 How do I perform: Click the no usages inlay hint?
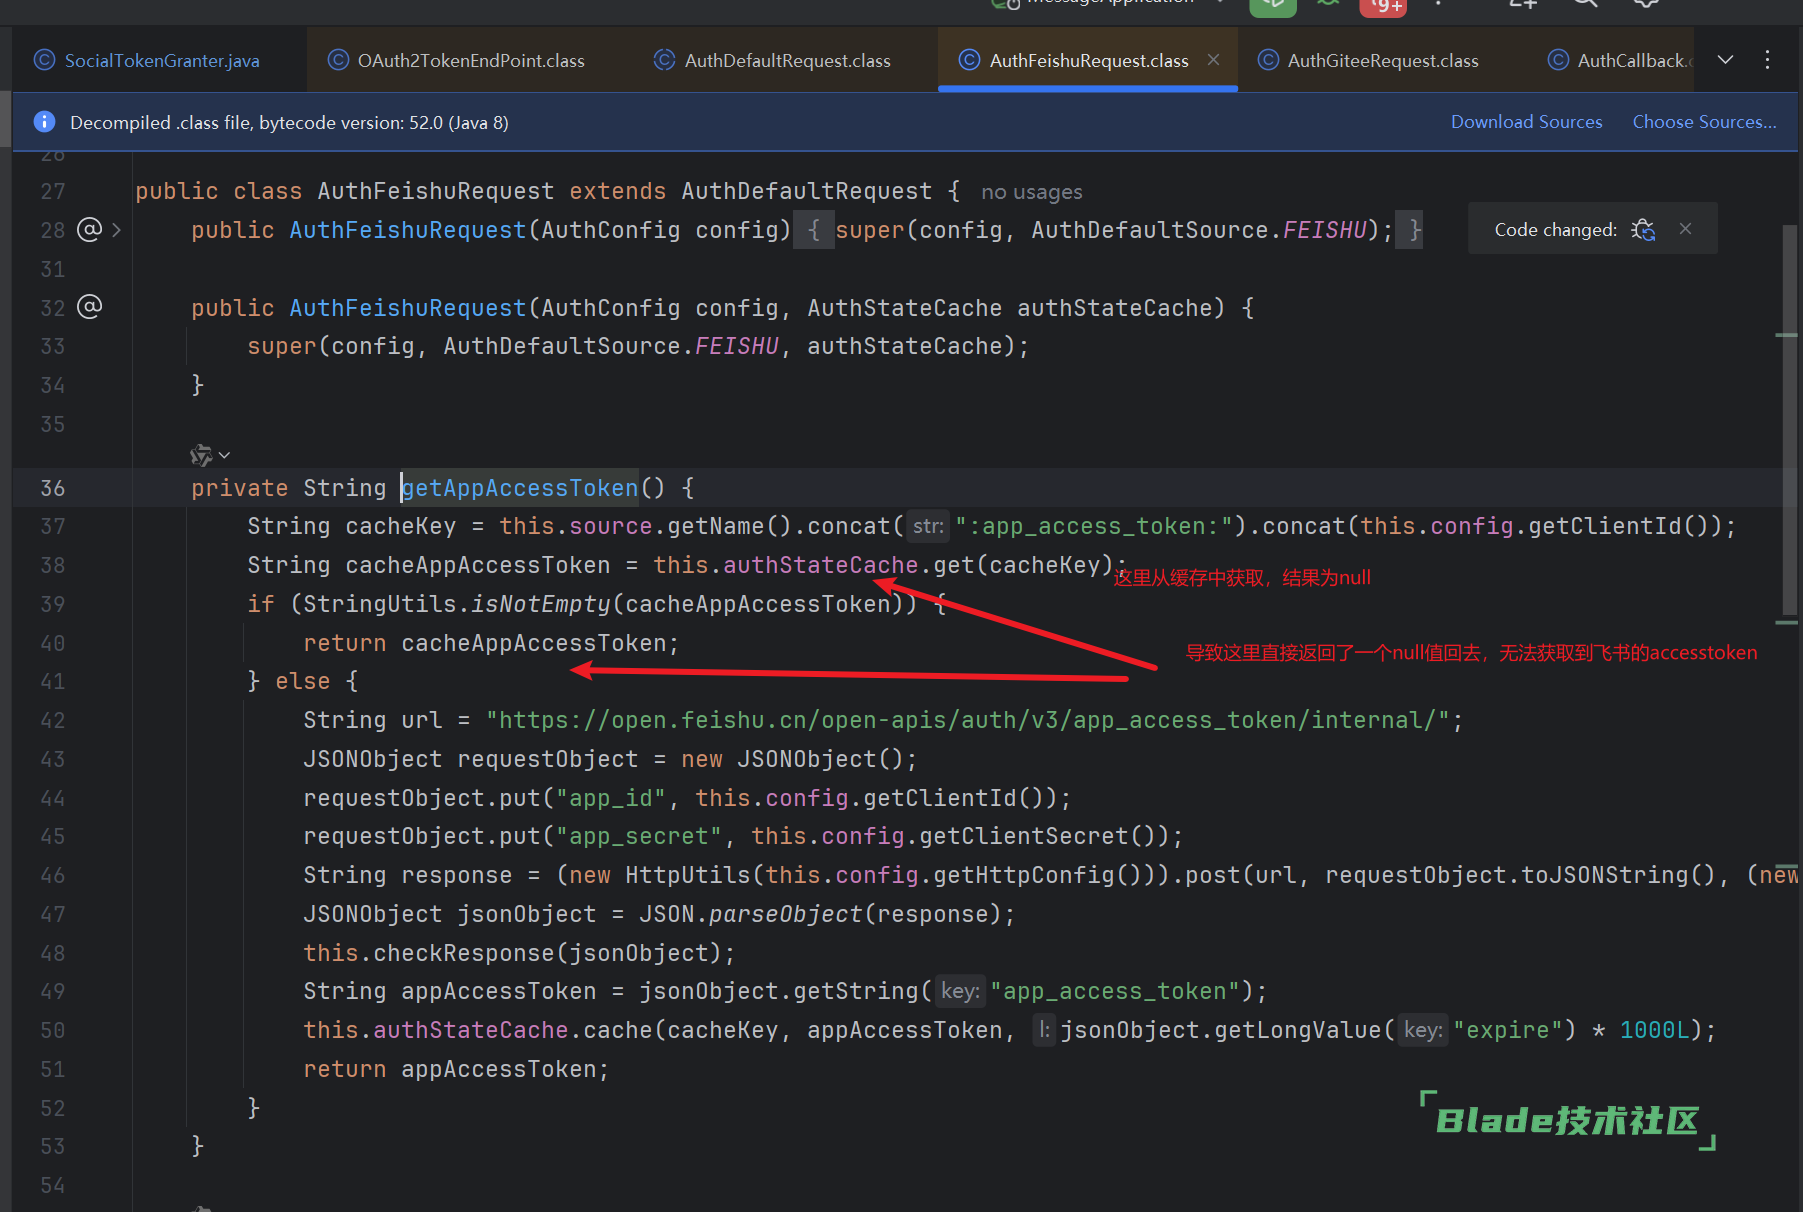1031,192
